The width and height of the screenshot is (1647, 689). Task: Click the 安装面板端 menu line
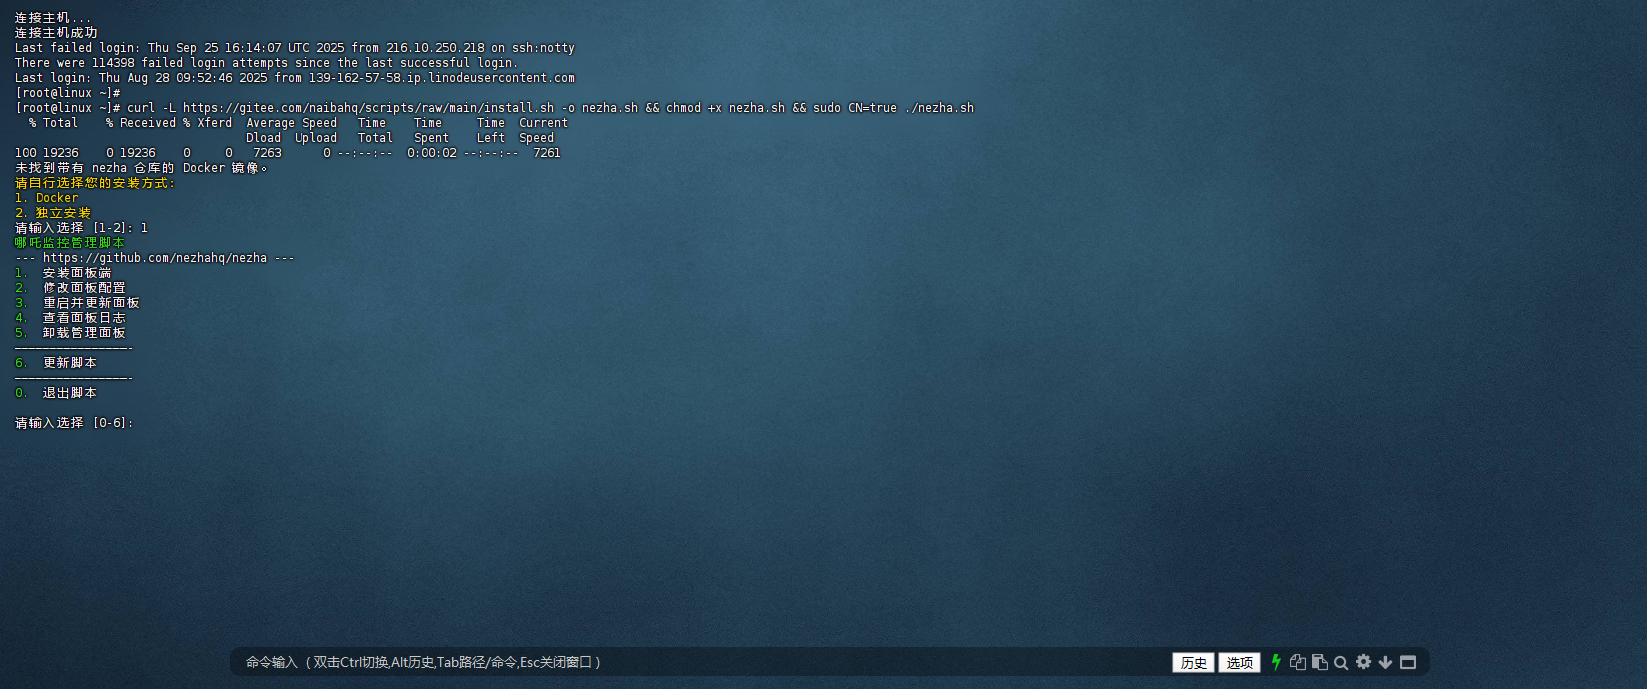[76, 273]
